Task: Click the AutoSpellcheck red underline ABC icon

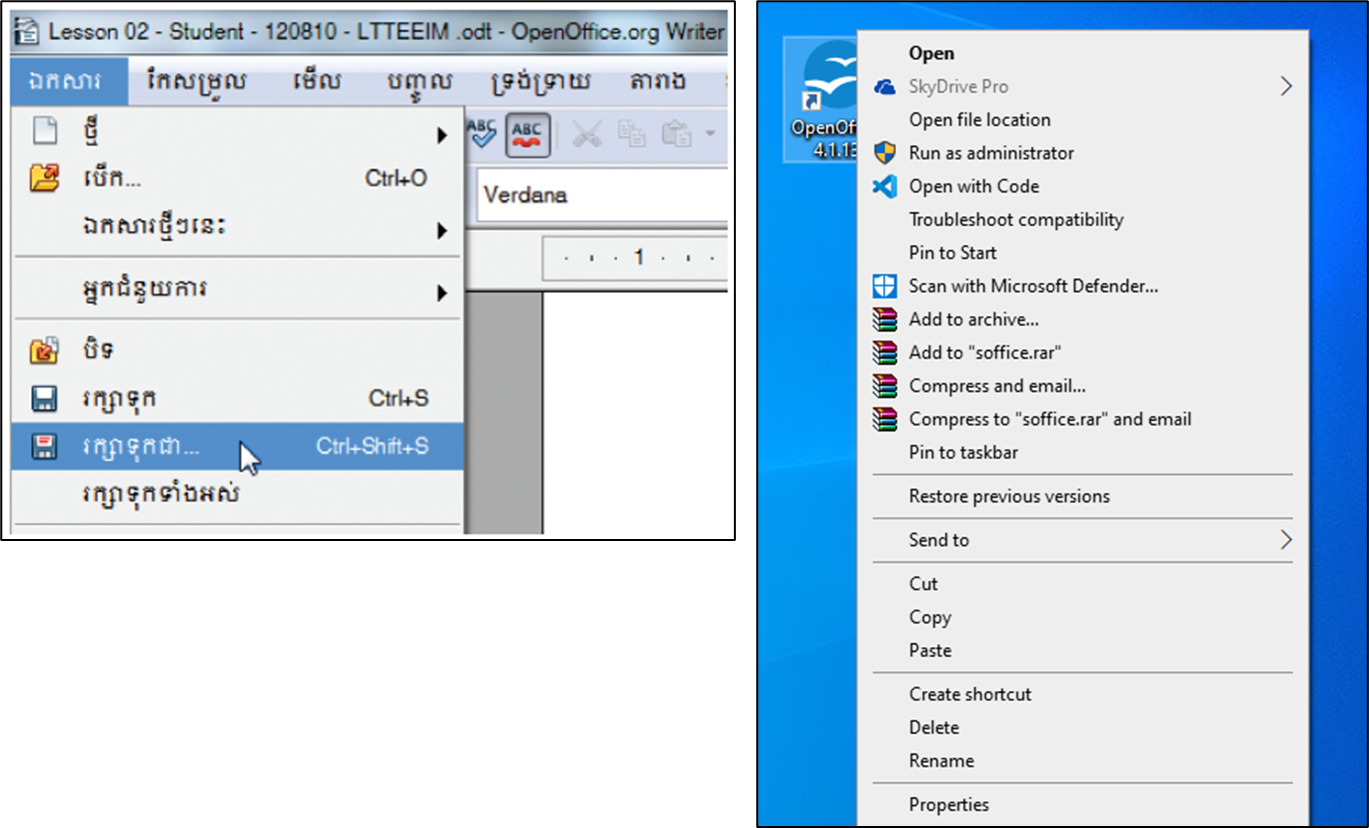Action: (527, 135)
